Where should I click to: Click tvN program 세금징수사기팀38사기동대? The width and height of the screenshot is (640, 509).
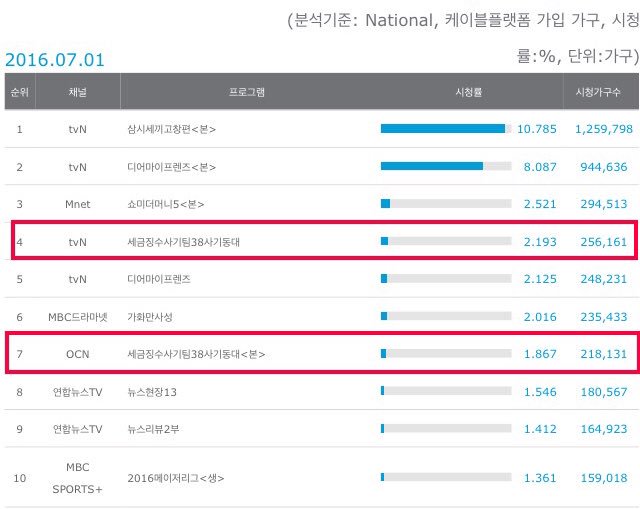(183, 242)
